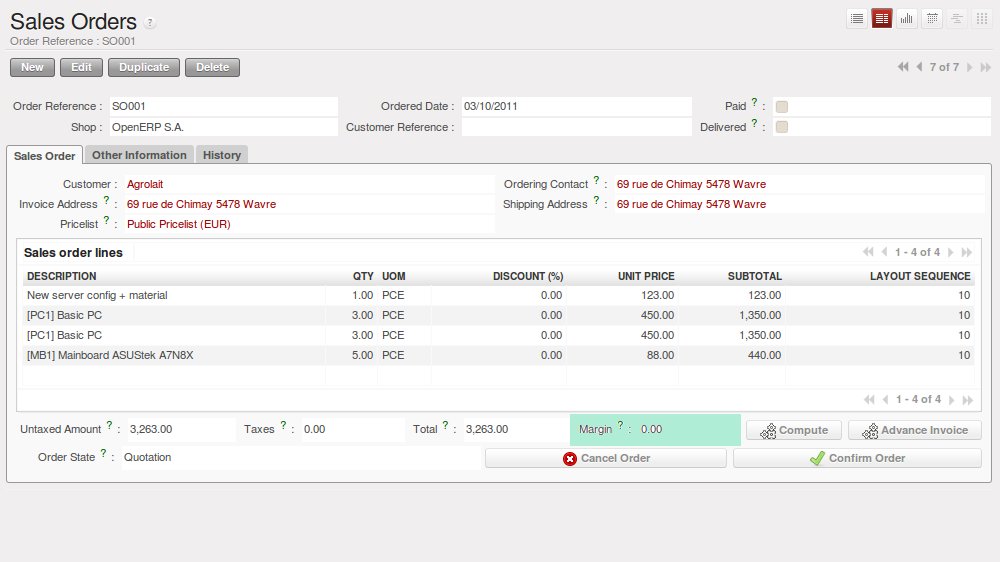Sort lines by the Unit Price column
The height and width of the screenshot is (562, 1000).
point(646,276)
